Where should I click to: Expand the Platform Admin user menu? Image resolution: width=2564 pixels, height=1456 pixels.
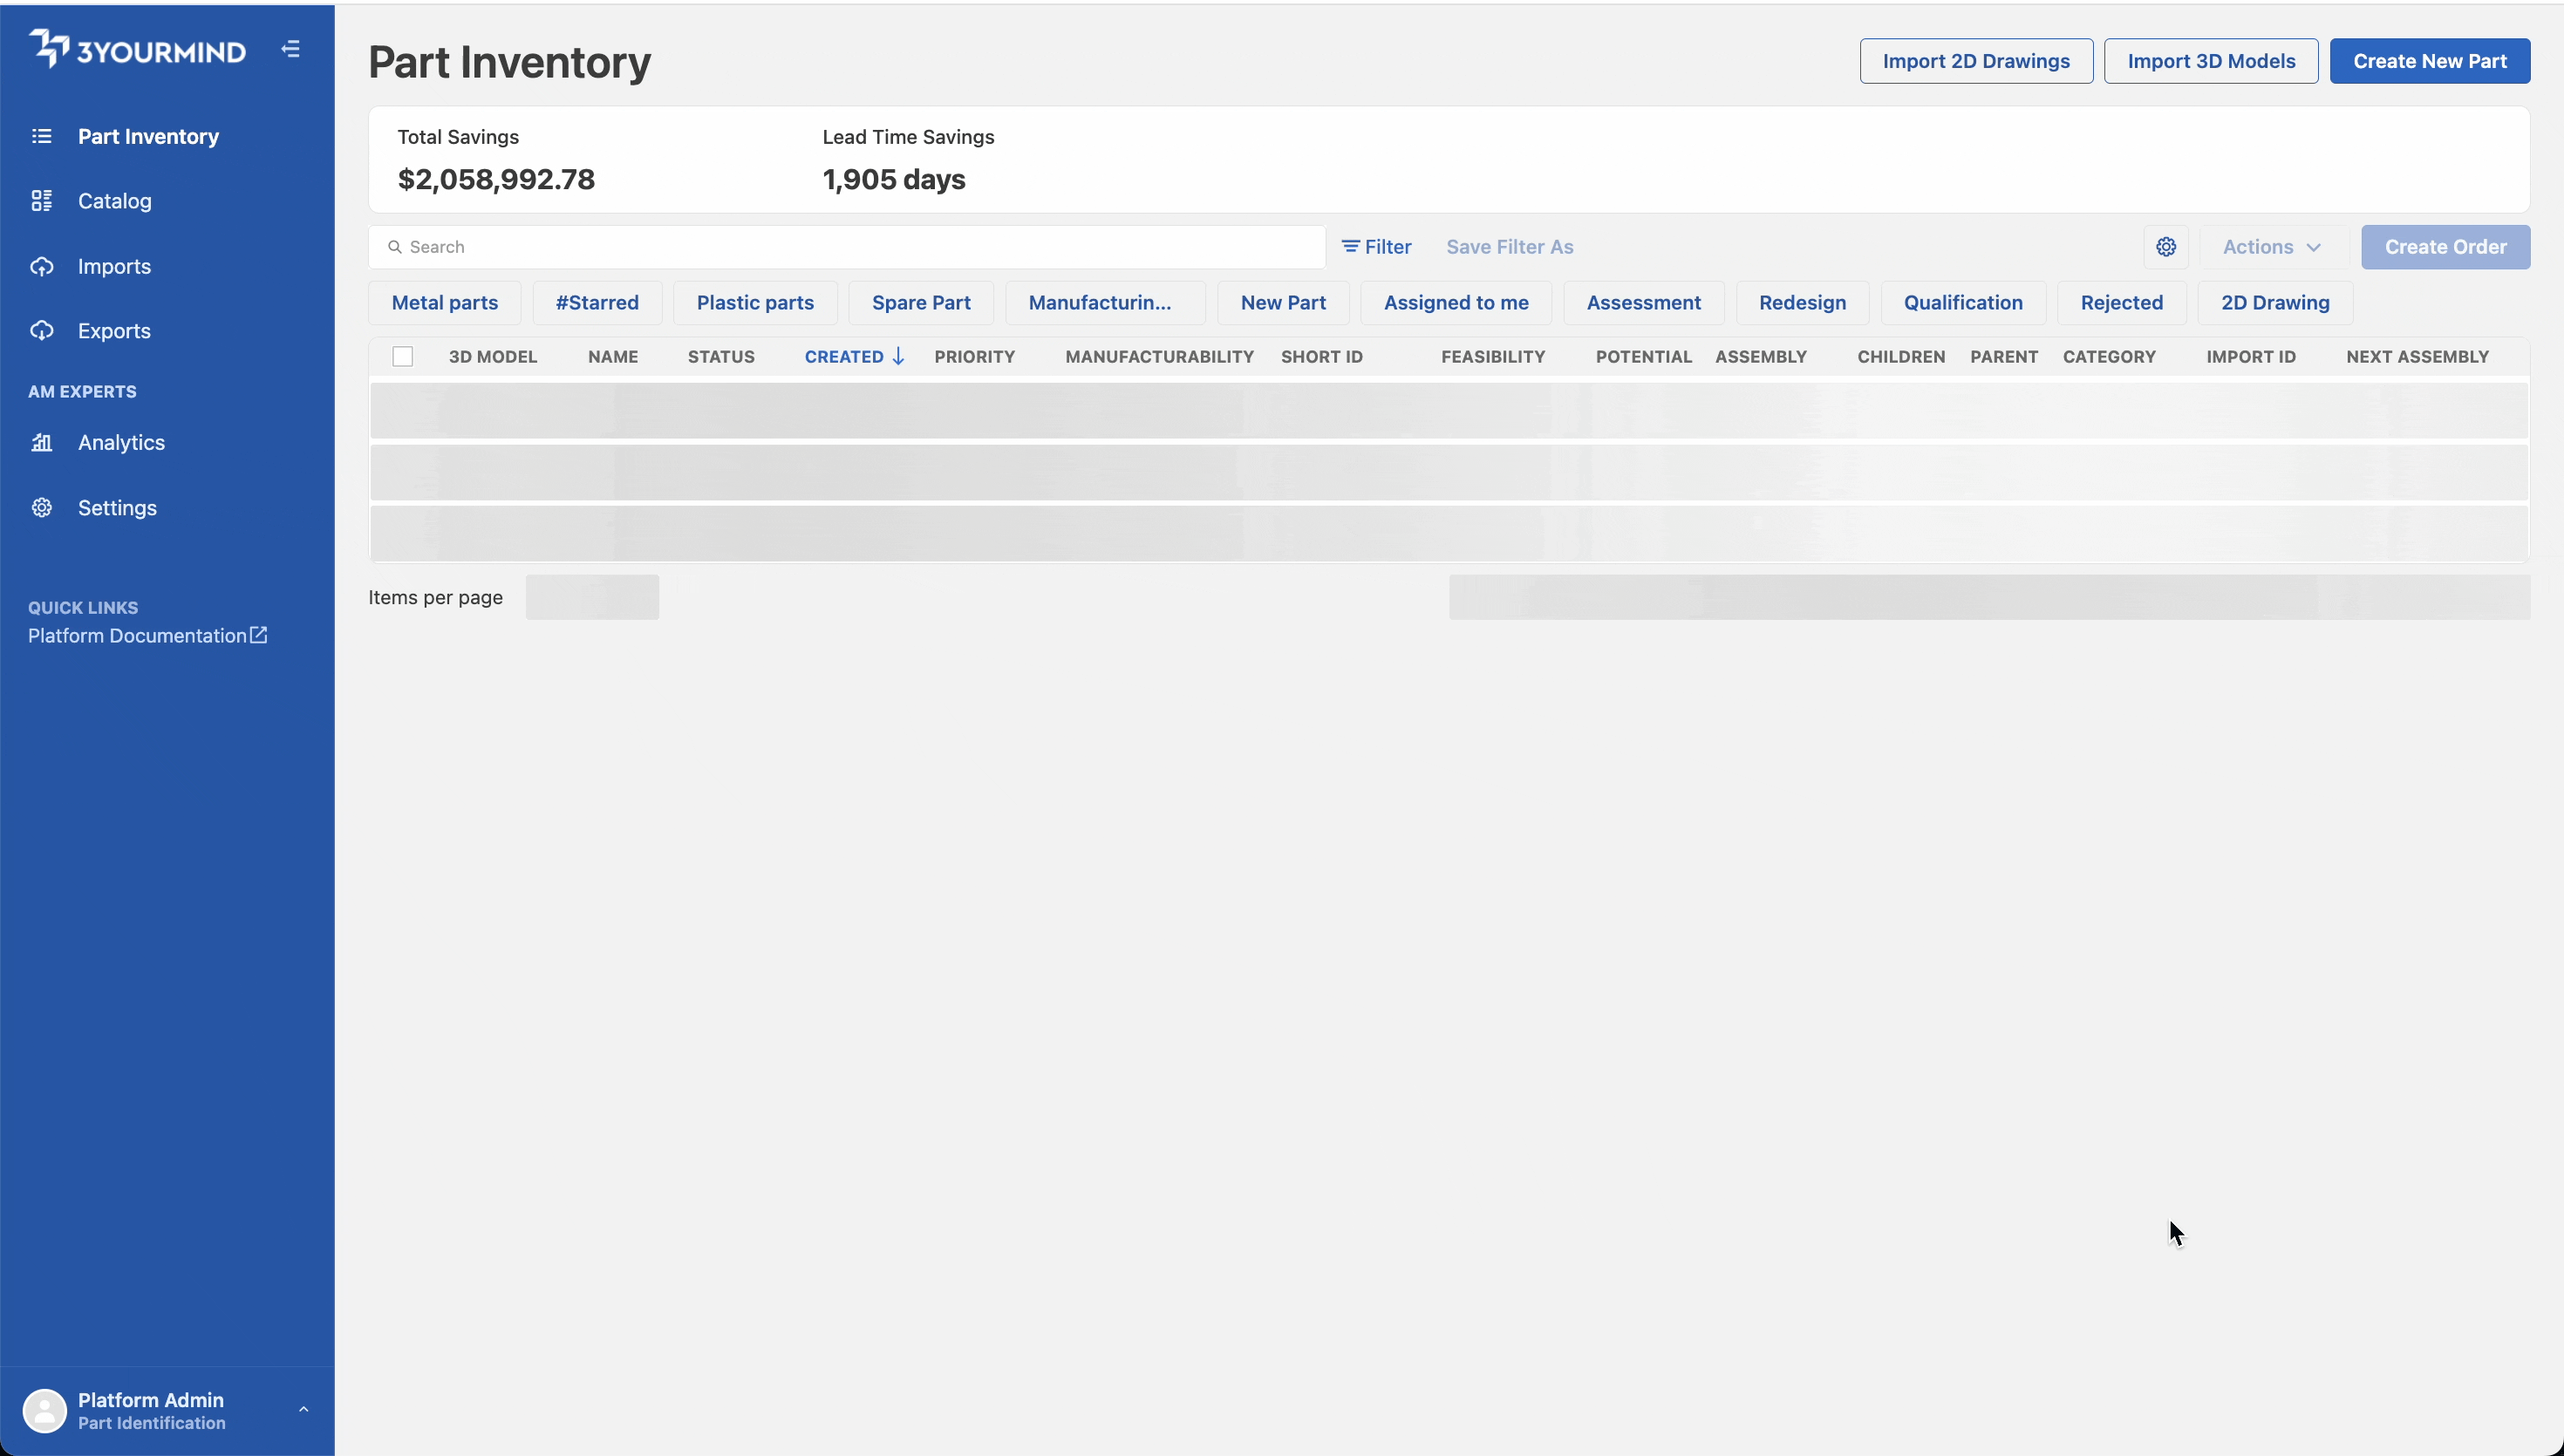click(x=303, y=1410)
